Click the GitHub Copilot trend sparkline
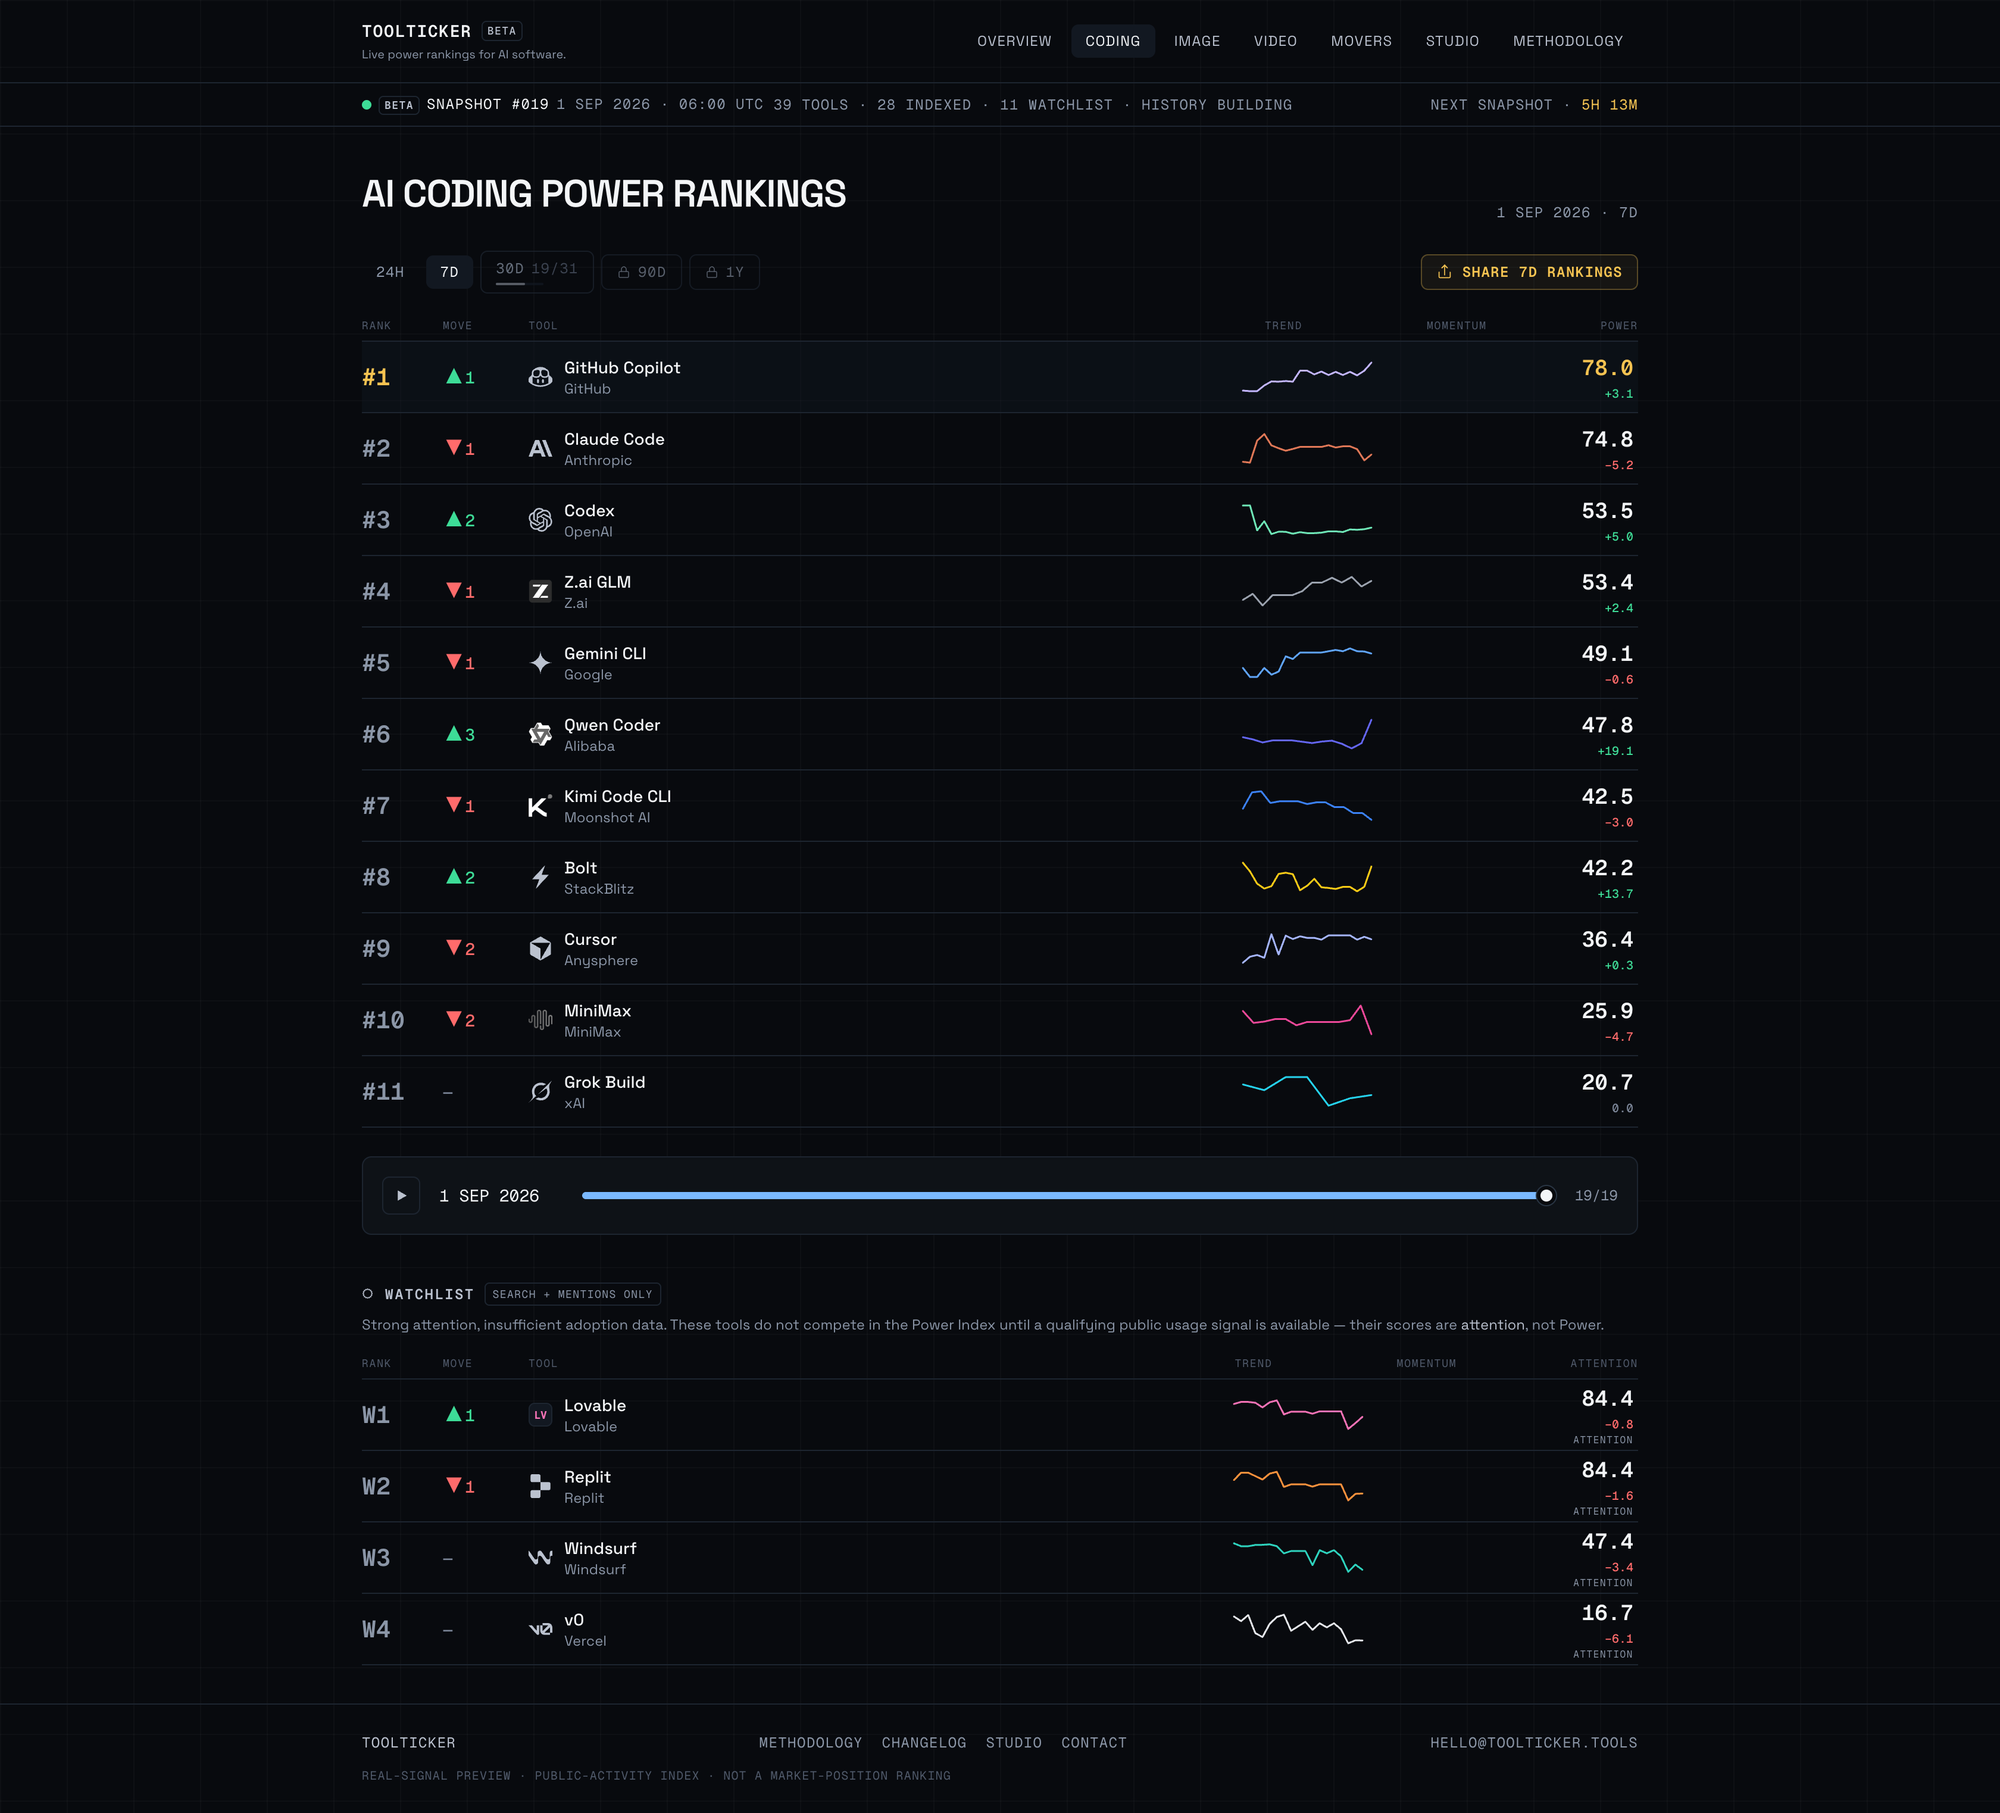This screenshot has width=2000, height=1813. pos(1307,377)
